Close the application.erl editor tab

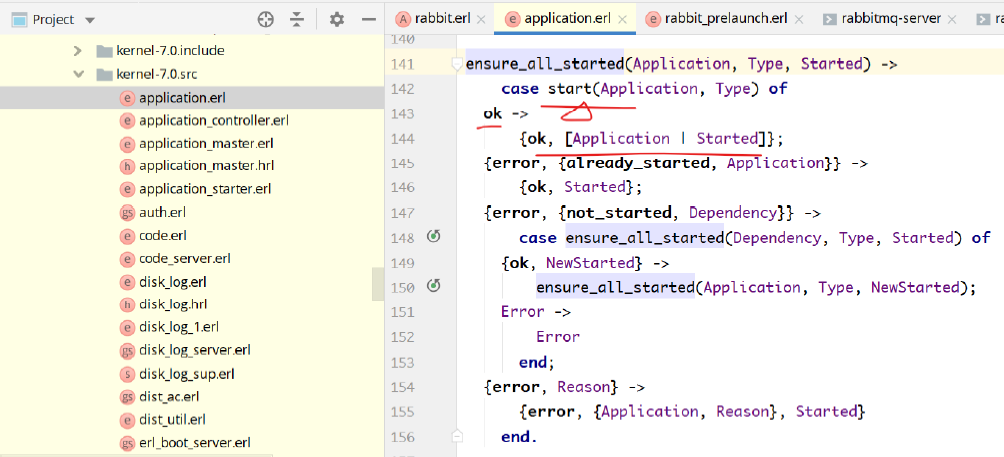point(623,18)
